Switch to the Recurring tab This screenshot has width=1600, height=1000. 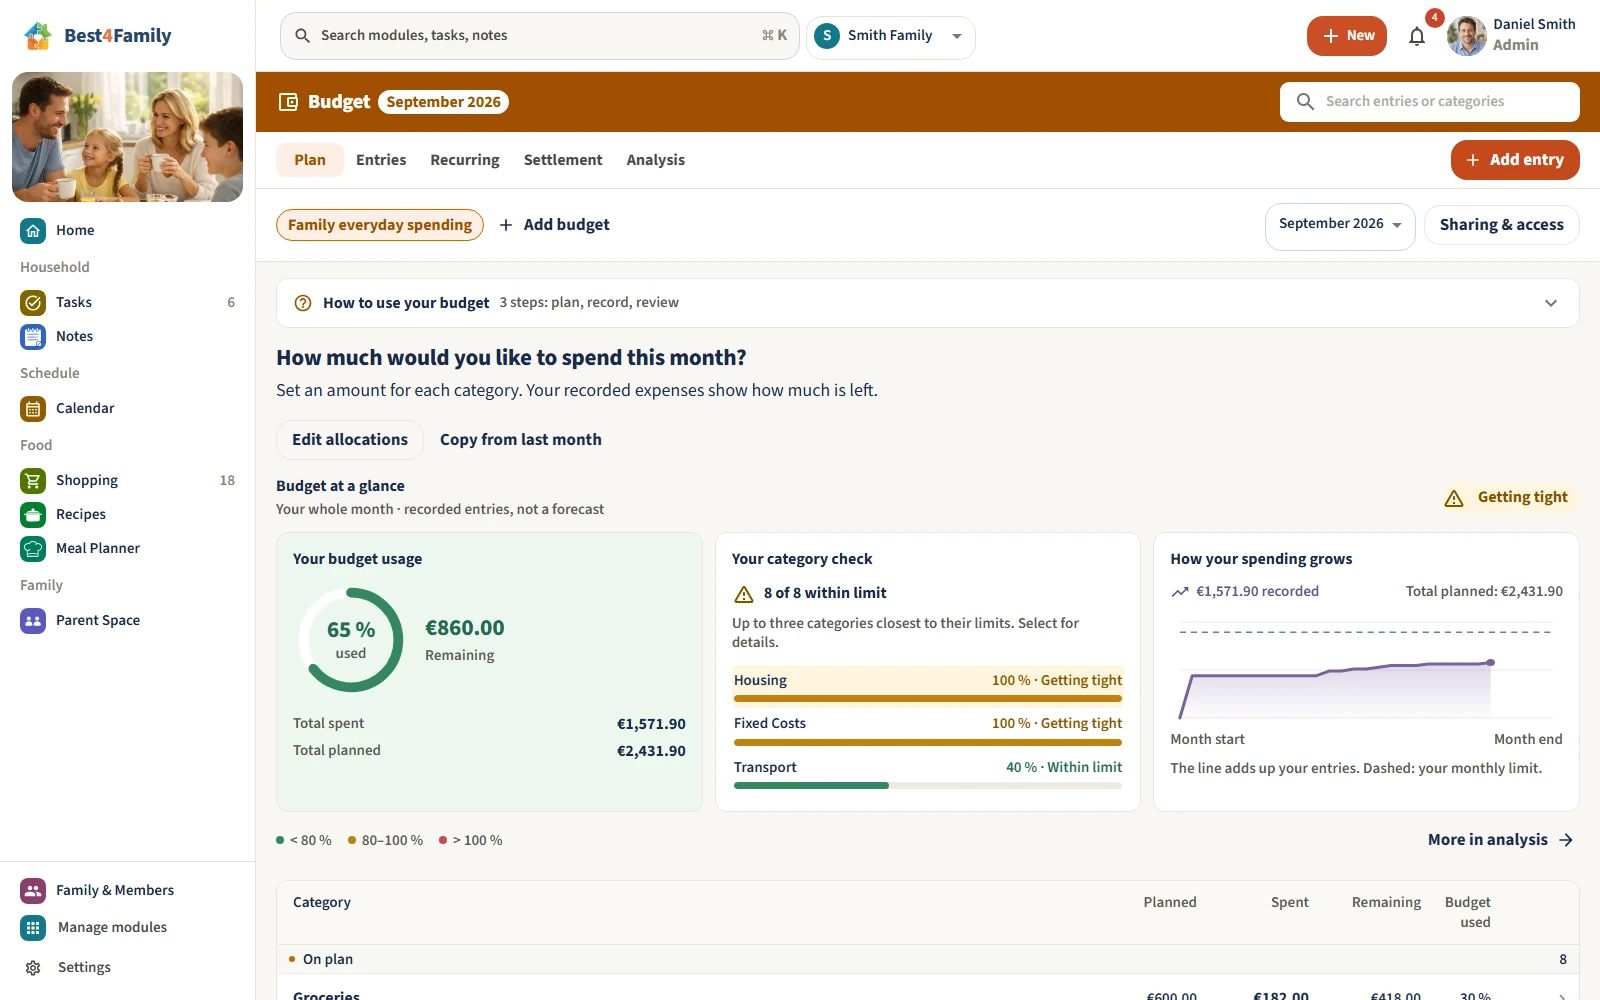click(x=465, y=160)
